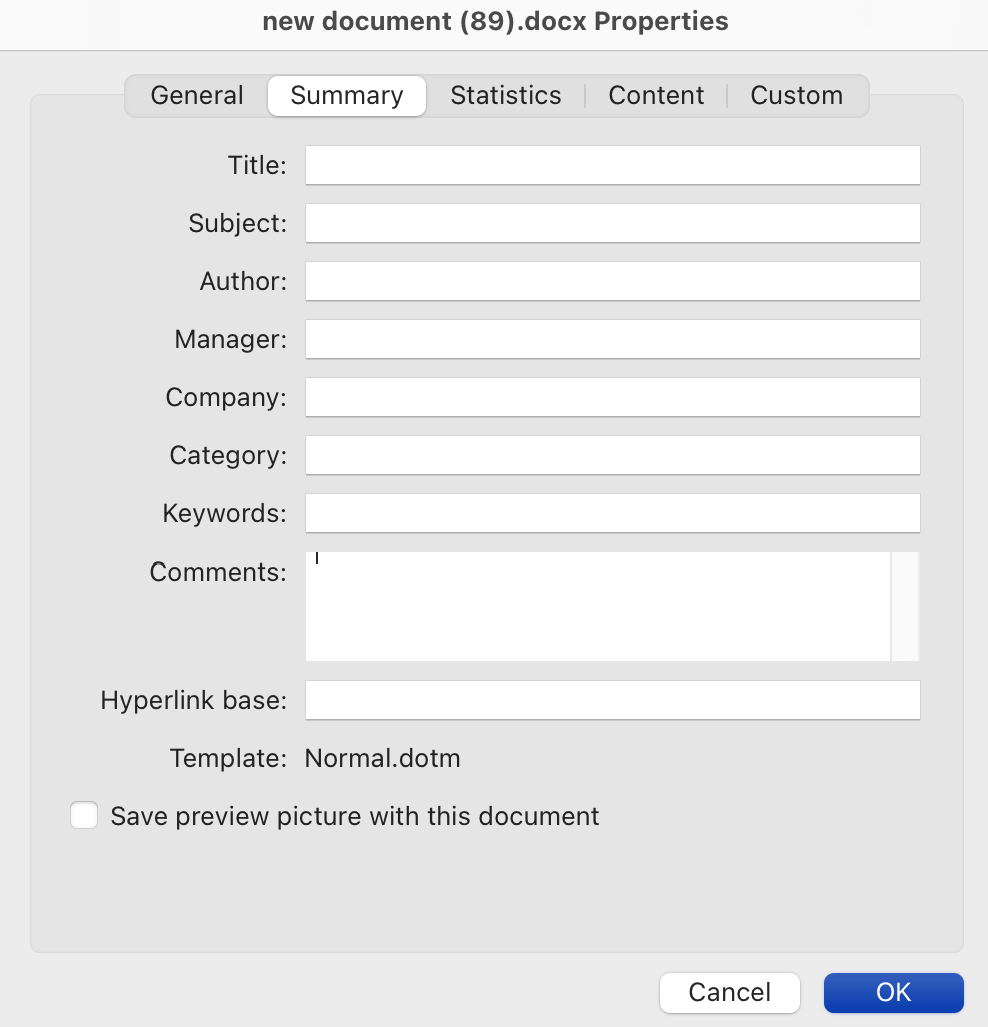Open the Custom tab
The height and width of the screenshot is (1027, 988).
796,96
